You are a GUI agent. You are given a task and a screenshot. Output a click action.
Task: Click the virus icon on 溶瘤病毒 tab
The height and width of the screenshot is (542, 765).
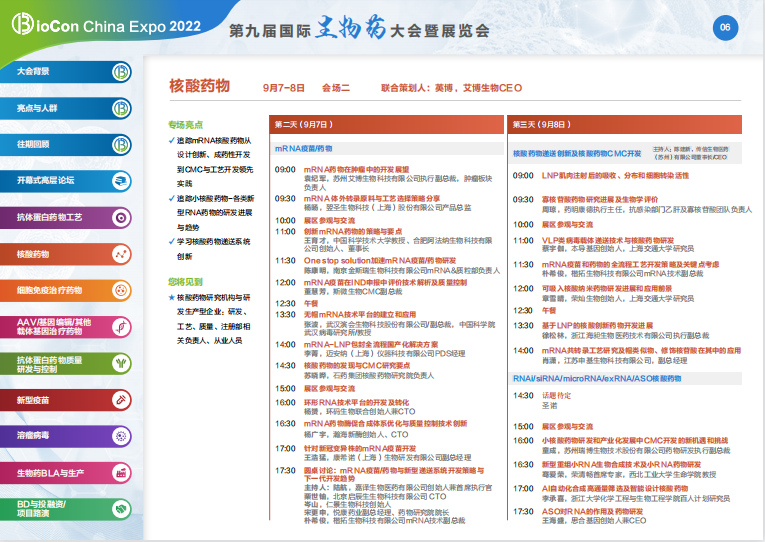pos(121,436)
